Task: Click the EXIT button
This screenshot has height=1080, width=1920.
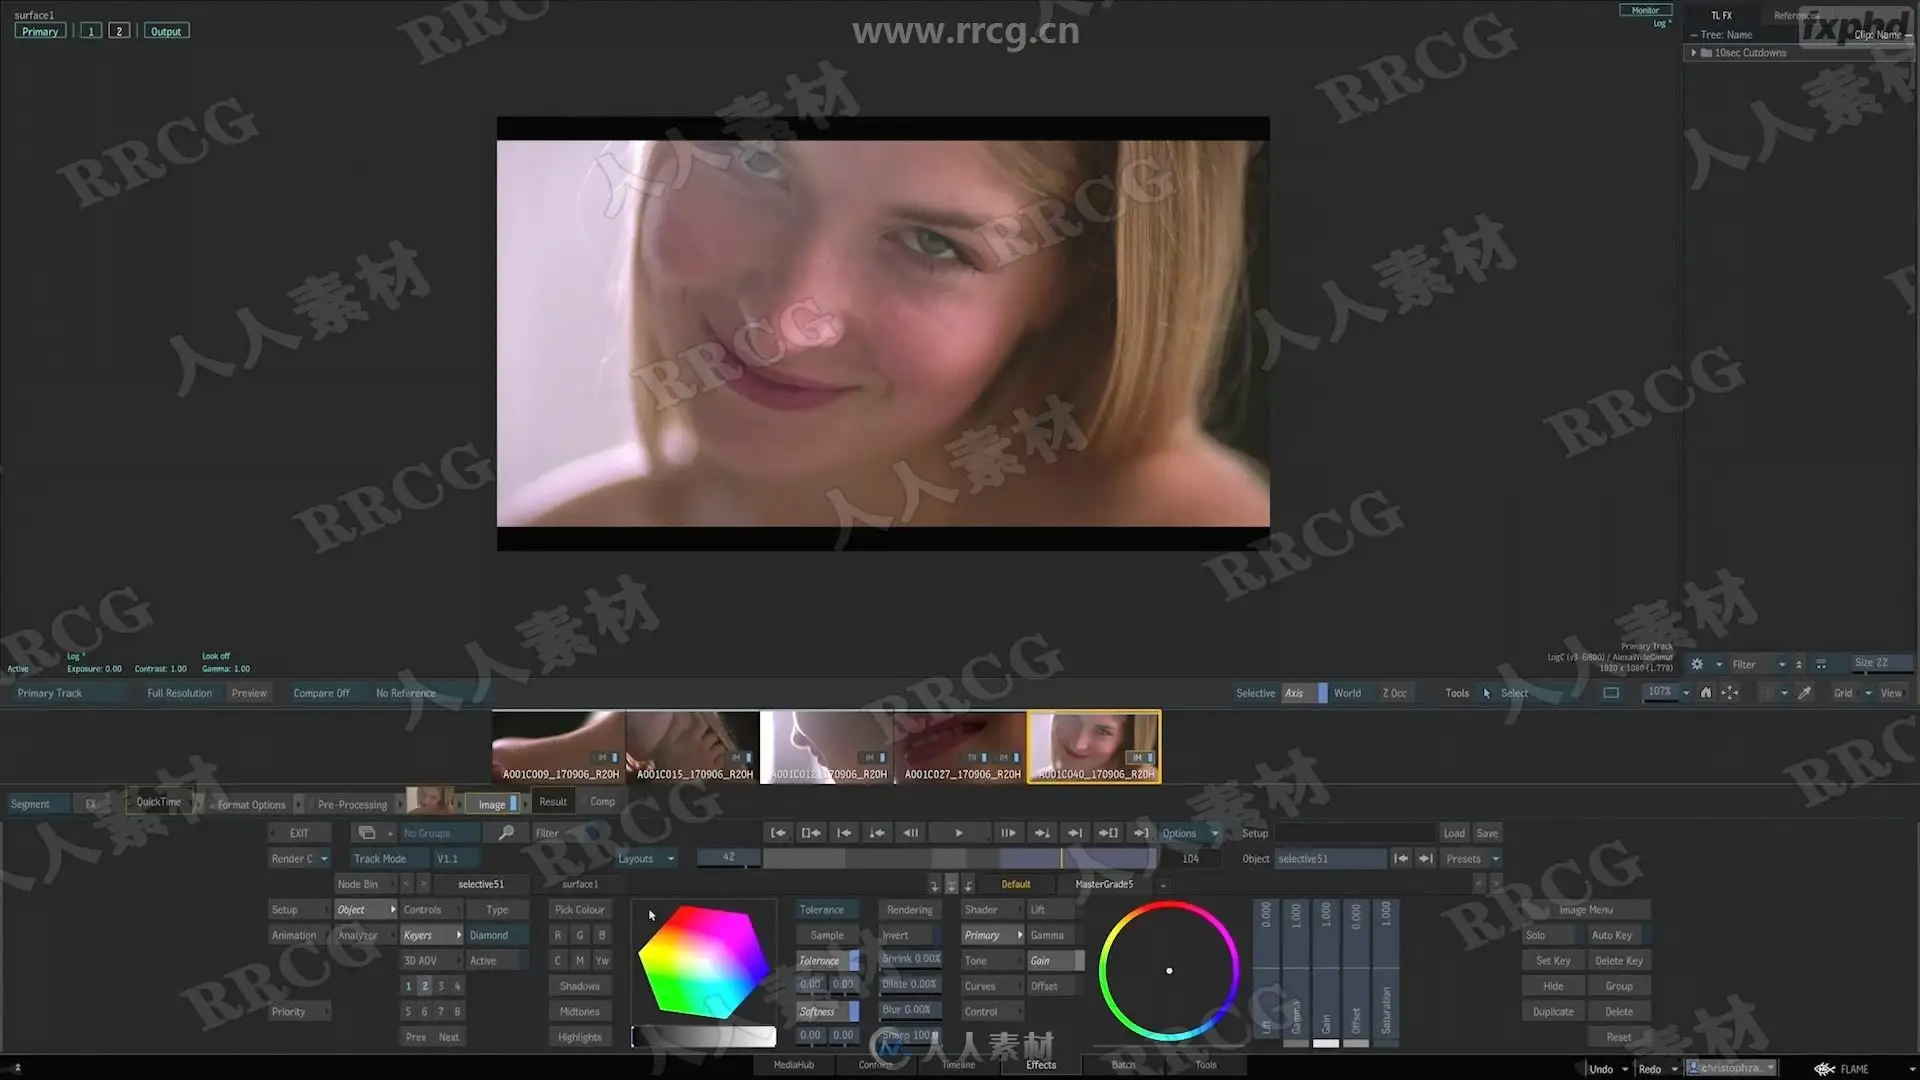Action: tap(299, 833)
